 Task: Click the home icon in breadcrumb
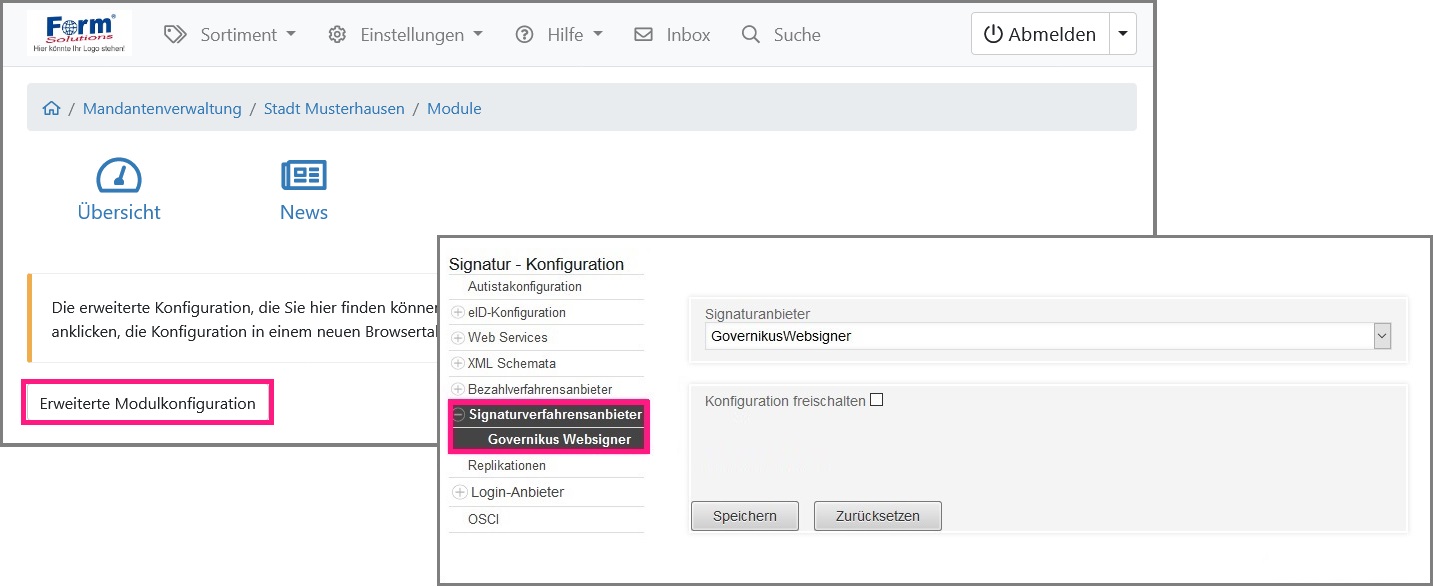point(51,109)
